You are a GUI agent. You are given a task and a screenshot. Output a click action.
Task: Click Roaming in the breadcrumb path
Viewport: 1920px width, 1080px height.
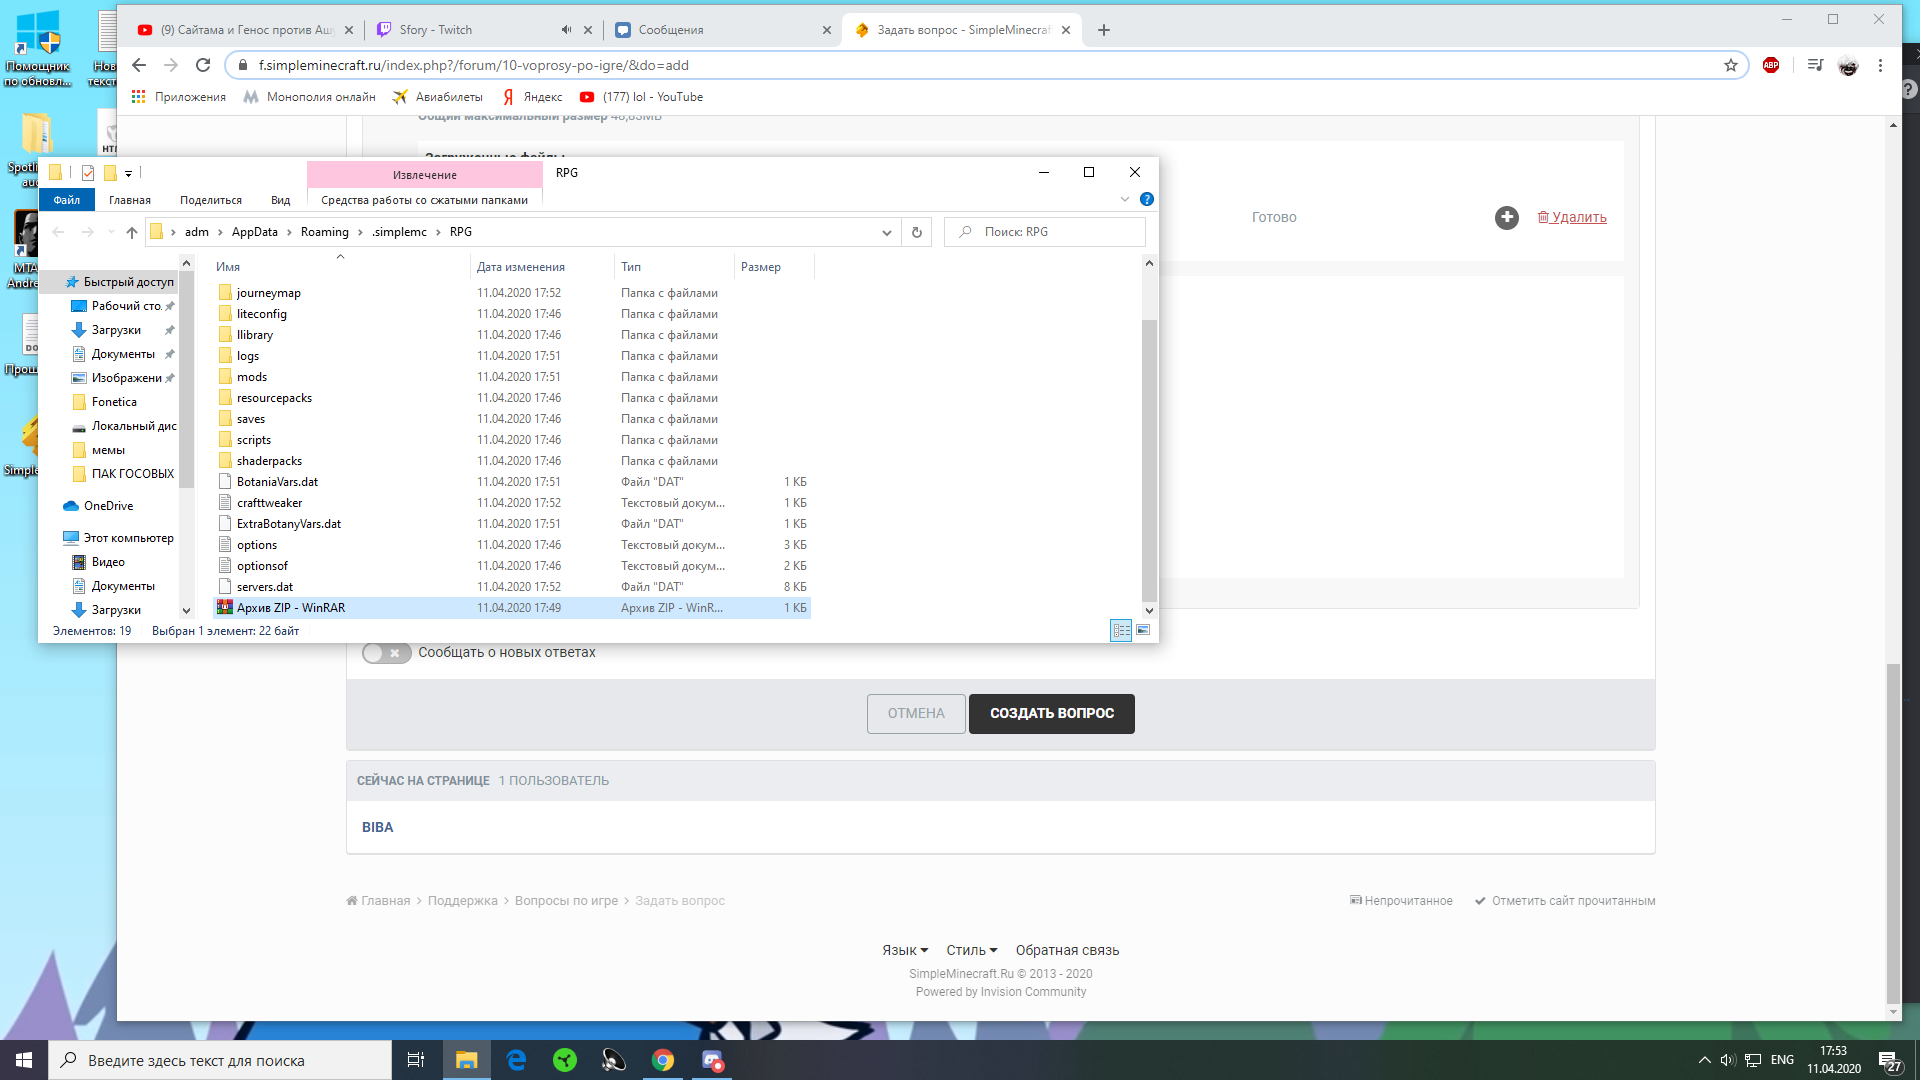click(324, 232)
